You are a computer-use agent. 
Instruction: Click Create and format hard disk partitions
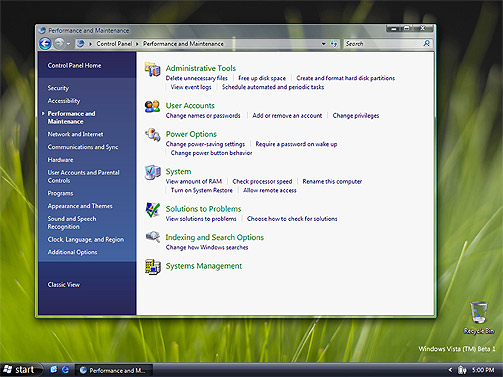pos(345,78)
